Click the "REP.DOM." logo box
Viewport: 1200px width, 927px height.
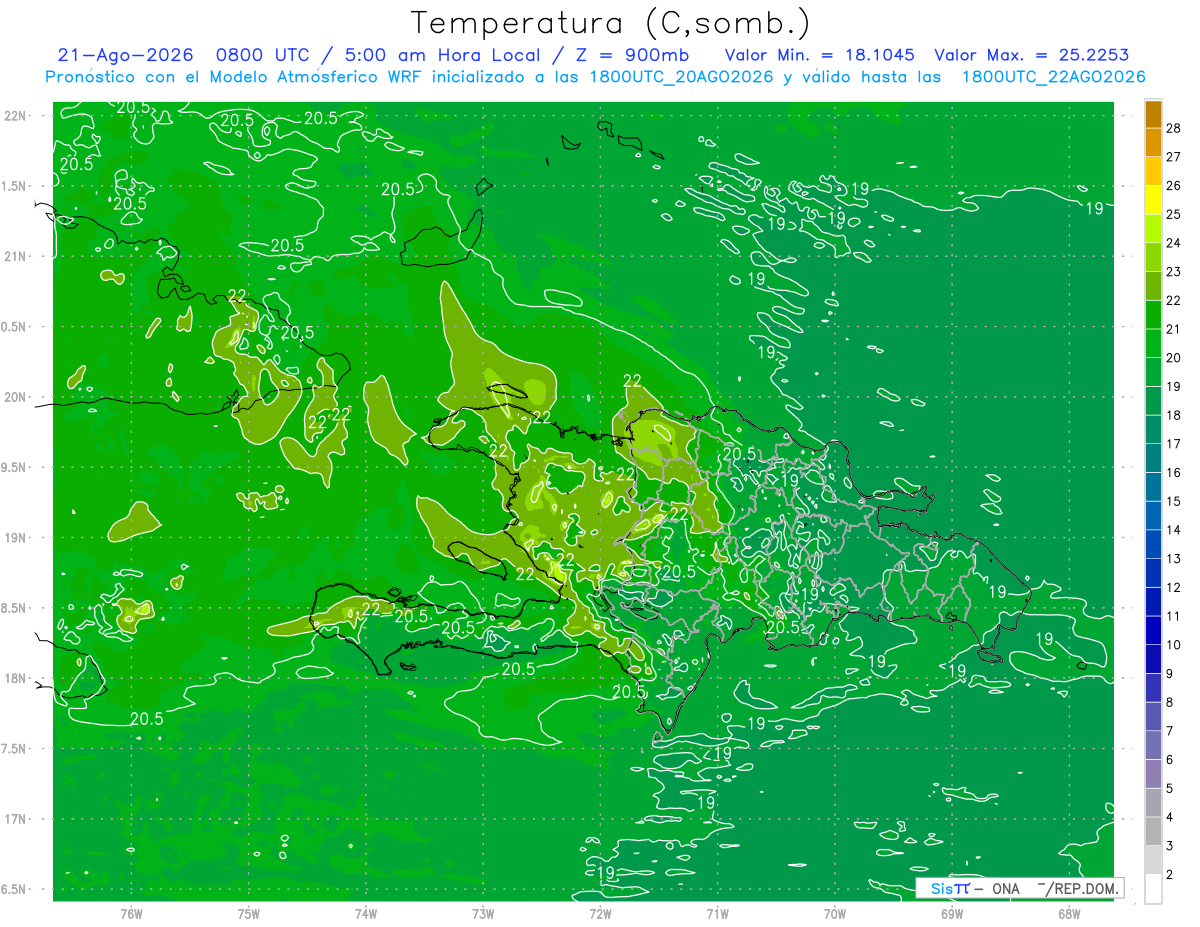point(1019,888)
